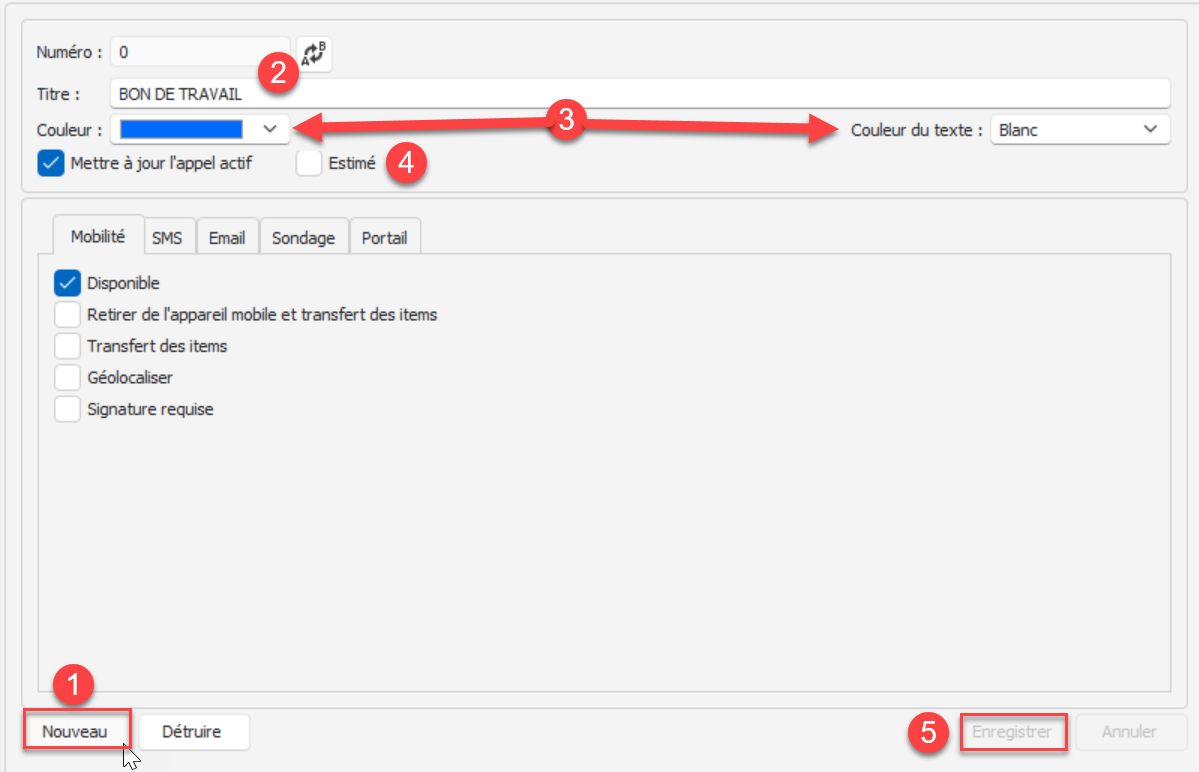The height and width of the screenshot is (772, 1199).
Task: Click the renumber A-B swap icon
Action: click(x=314, y=54)
